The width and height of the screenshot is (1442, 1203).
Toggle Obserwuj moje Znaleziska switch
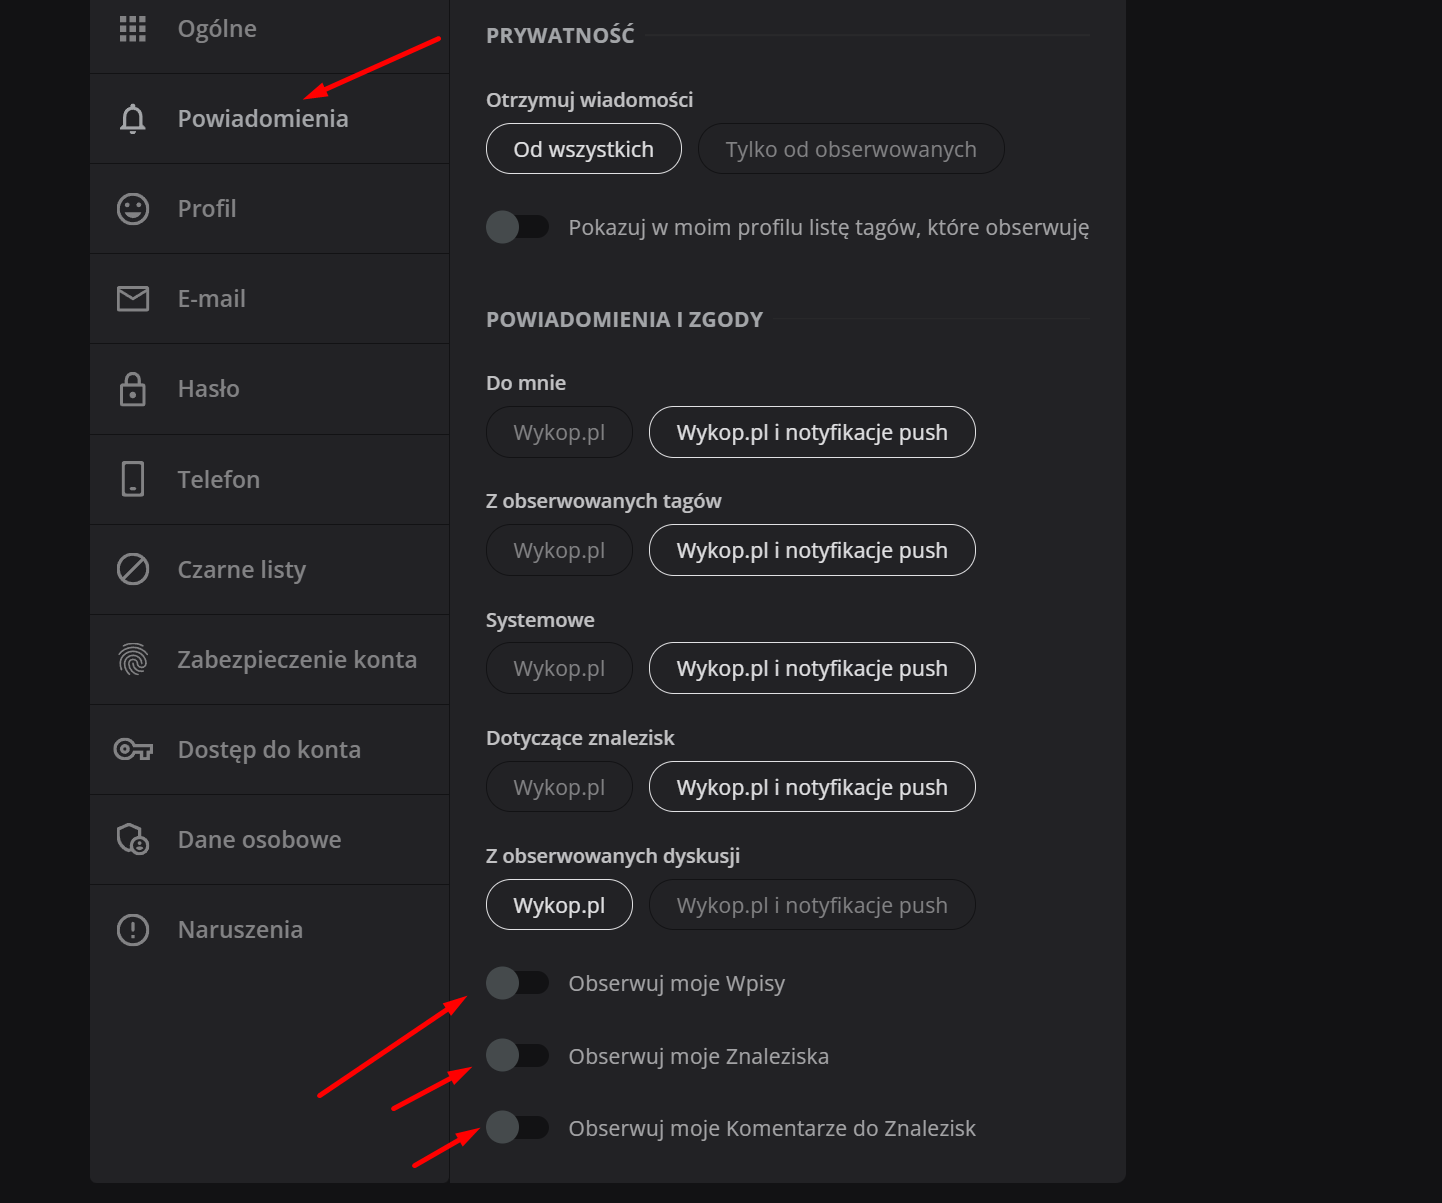click(517, 1055)
